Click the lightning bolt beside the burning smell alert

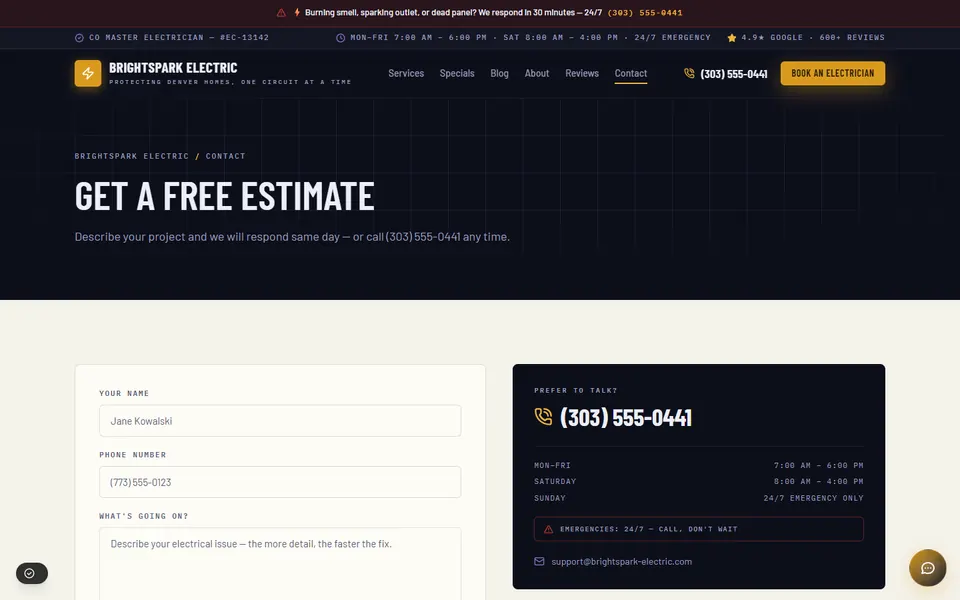click(x=297, y=13)
